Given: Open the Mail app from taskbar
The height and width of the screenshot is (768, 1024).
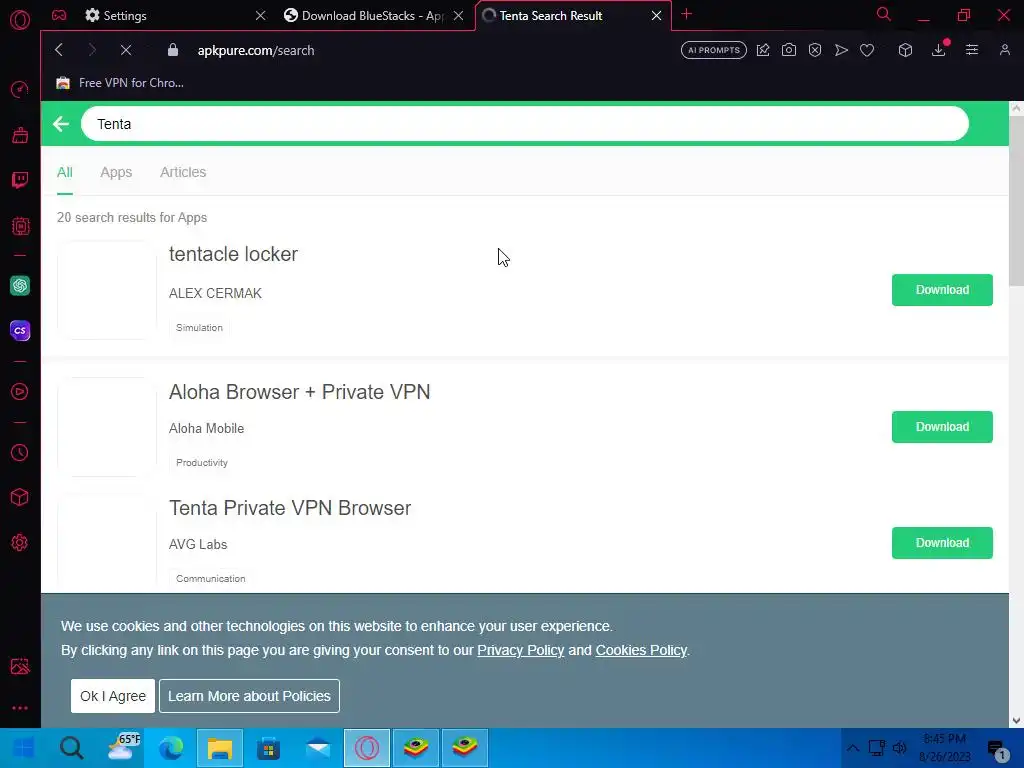Looking at the screenshot, I should pyautogui.click(x=318, y=748).
